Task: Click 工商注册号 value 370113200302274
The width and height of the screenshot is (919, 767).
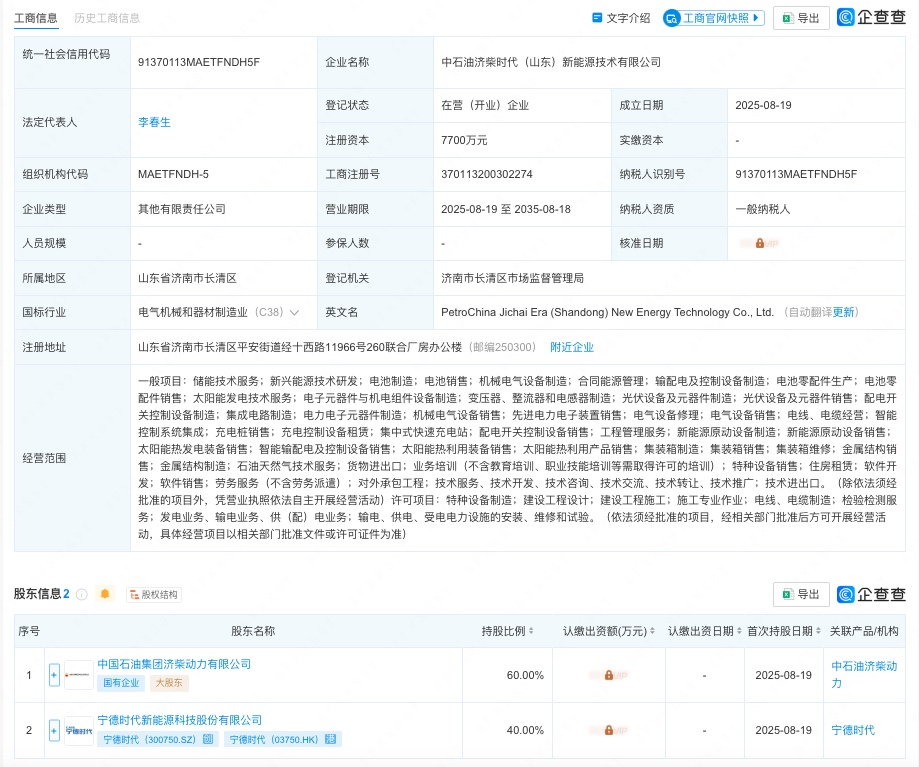Action: [487, 174]
